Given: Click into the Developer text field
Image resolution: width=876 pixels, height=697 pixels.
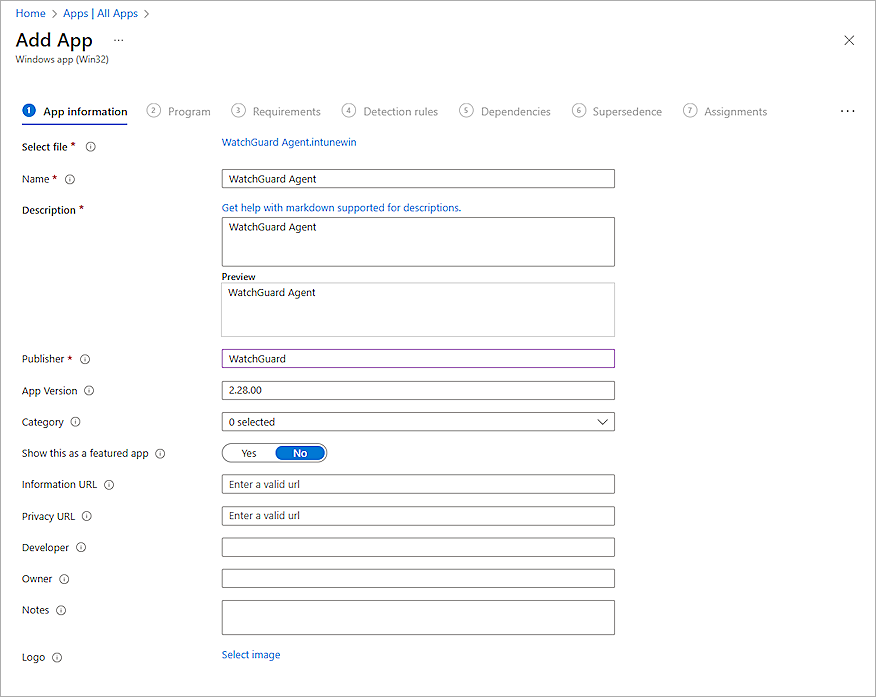Looking at the screenshot, I should pos(417,547).
